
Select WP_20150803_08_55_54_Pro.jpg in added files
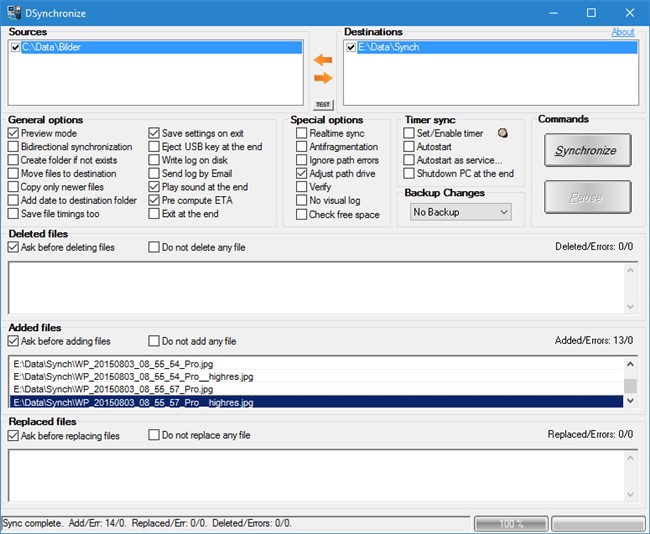(x=316, y=364)
